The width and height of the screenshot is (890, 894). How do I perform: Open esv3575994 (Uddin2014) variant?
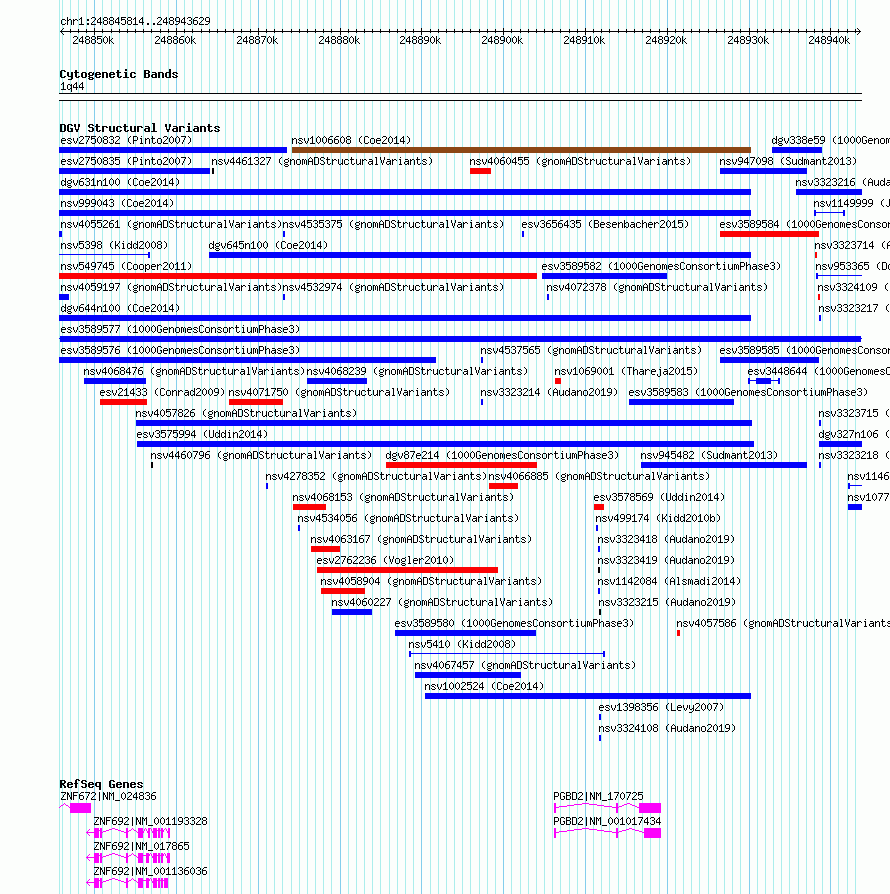(x=202, y=434)
